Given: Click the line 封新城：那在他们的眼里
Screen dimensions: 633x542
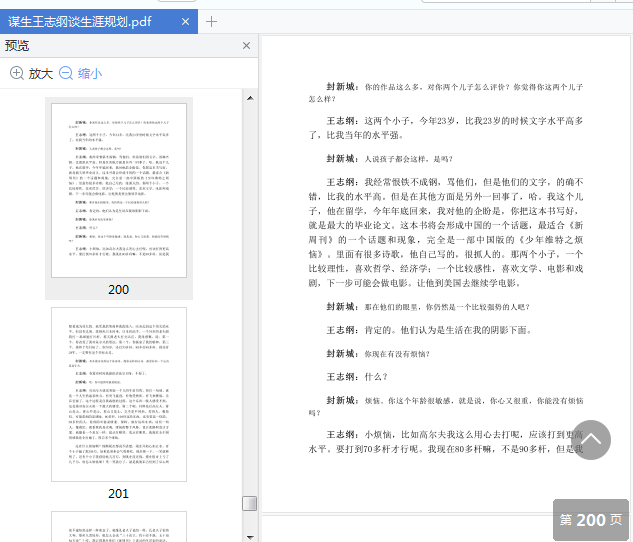Looking at the screenshot, I should pyautogui.click(x=428, y=307).
